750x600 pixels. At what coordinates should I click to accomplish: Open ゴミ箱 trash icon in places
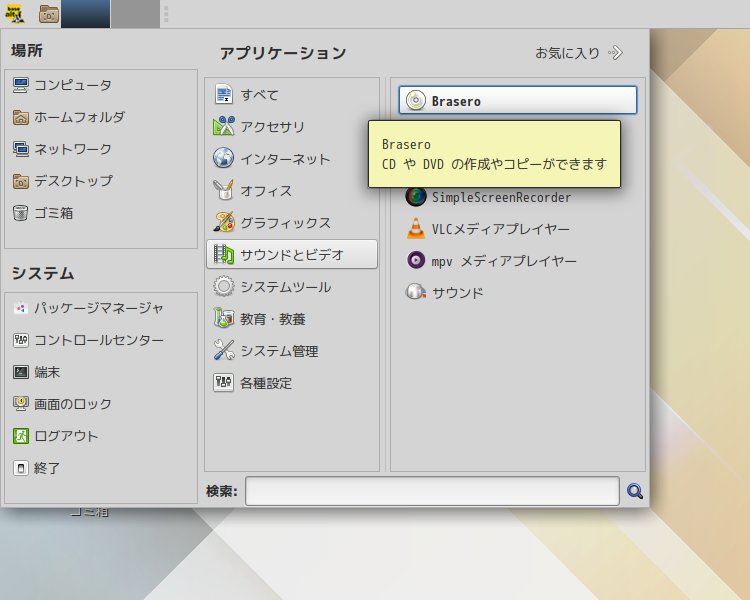21,213
